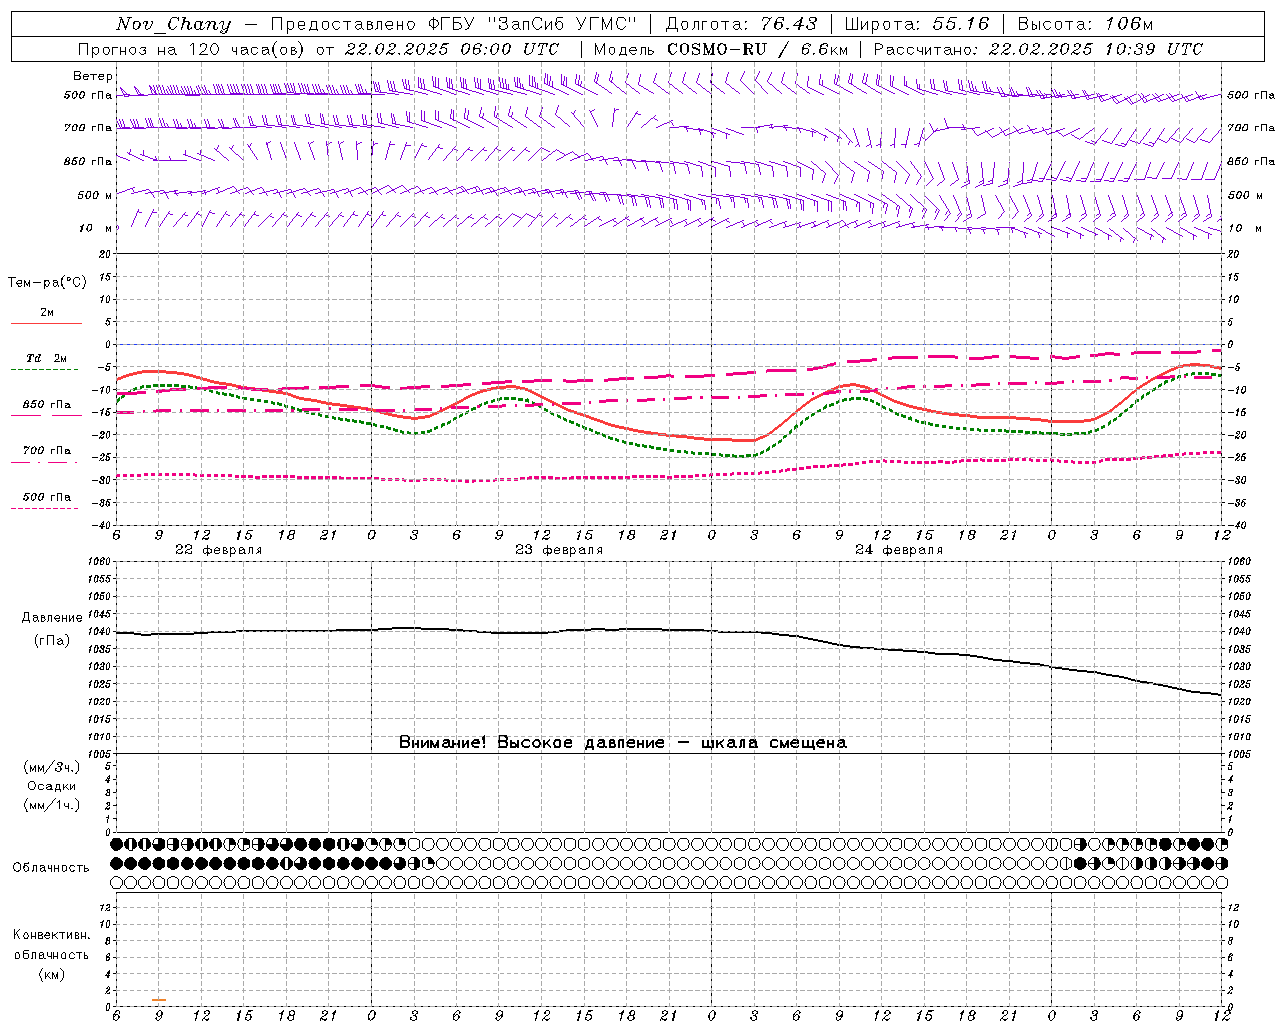Click the orange convective cloud marker
Viewport: 1280px width, 1024px height.
[159, 1000]
